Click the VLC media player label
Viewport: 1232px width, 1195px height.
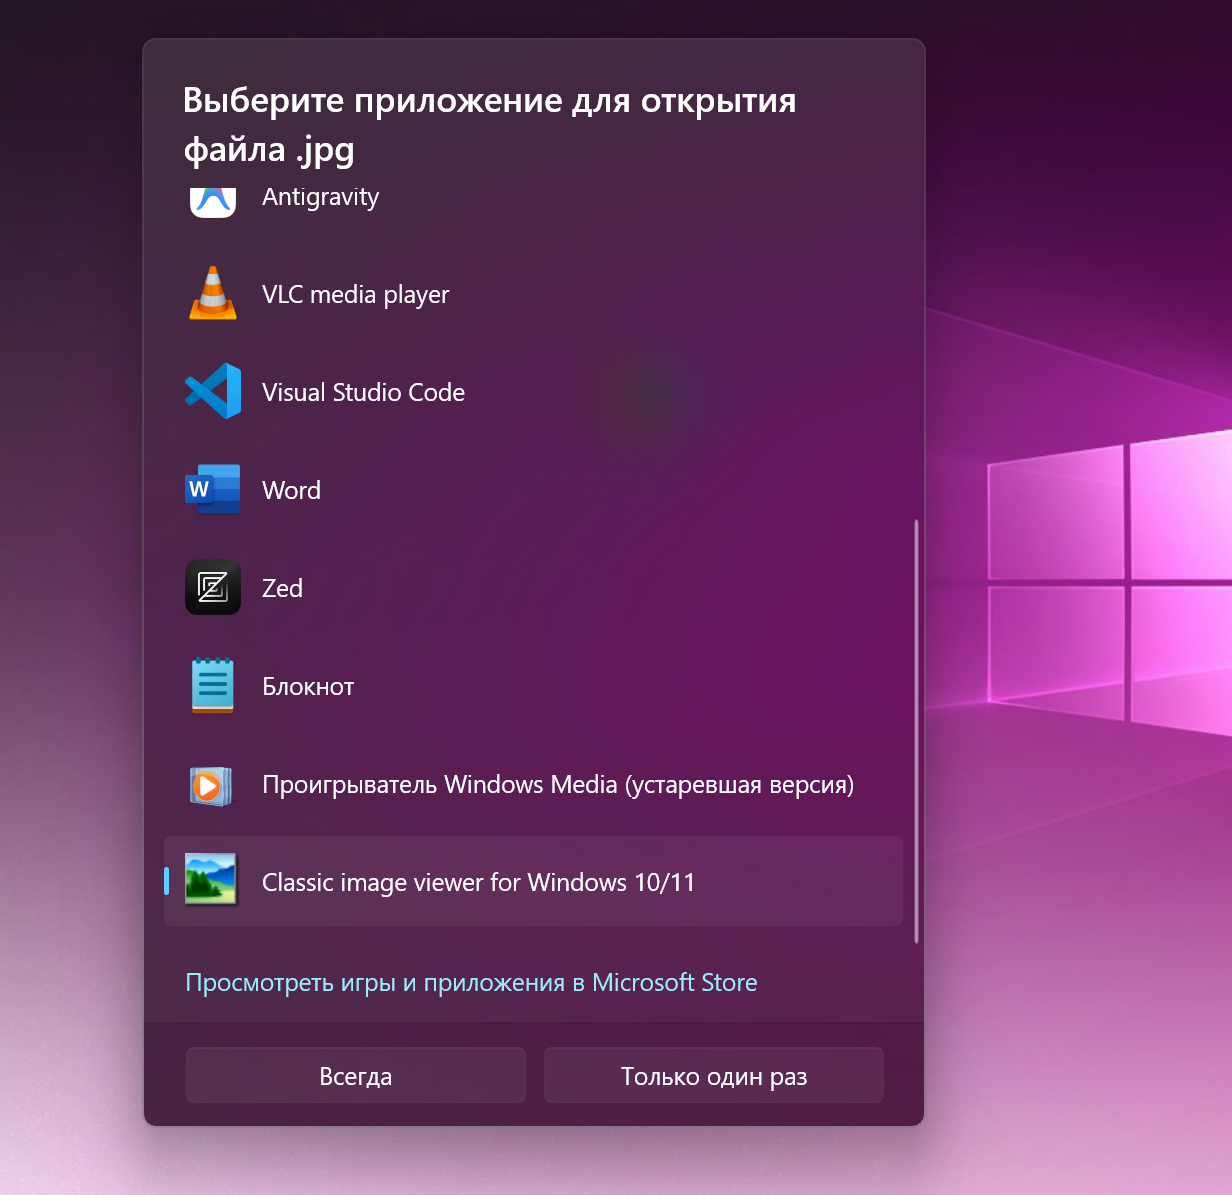tap(356, 295)
